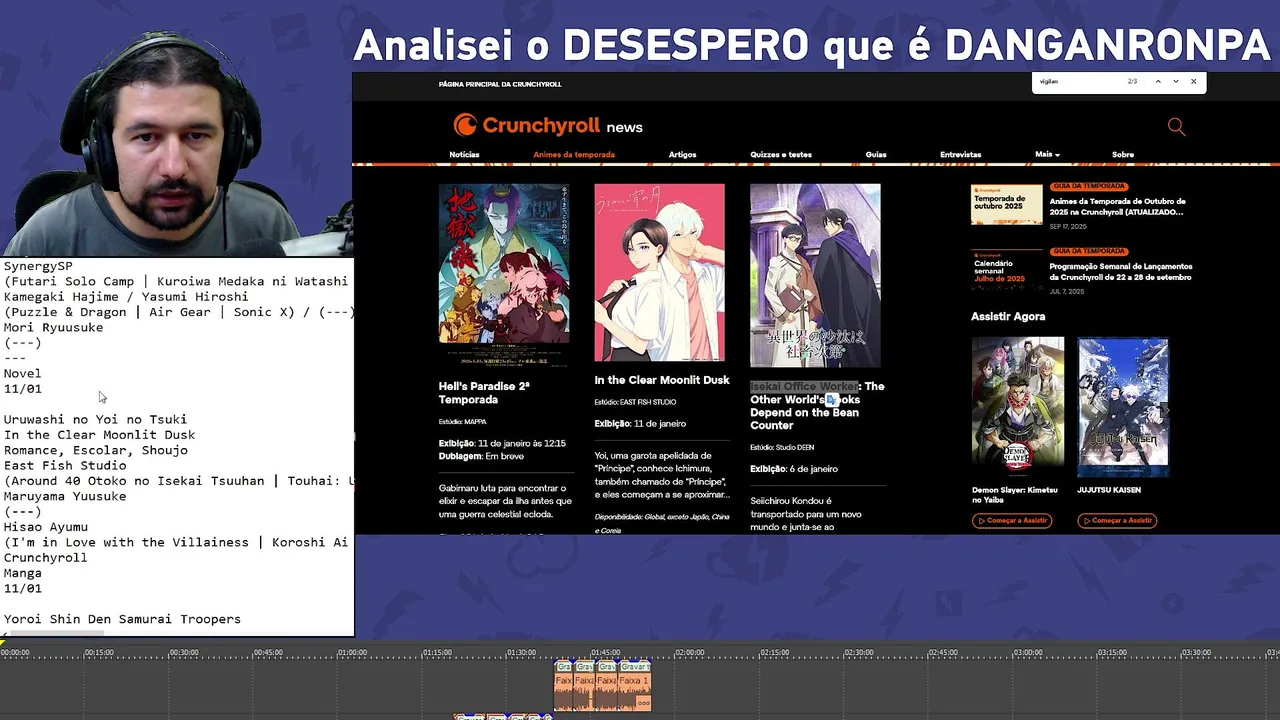The width and height of the screenshot is (1280, 720).
Task: Open Demon Slayer poster under Assistir Agora
Action: 1017,407
